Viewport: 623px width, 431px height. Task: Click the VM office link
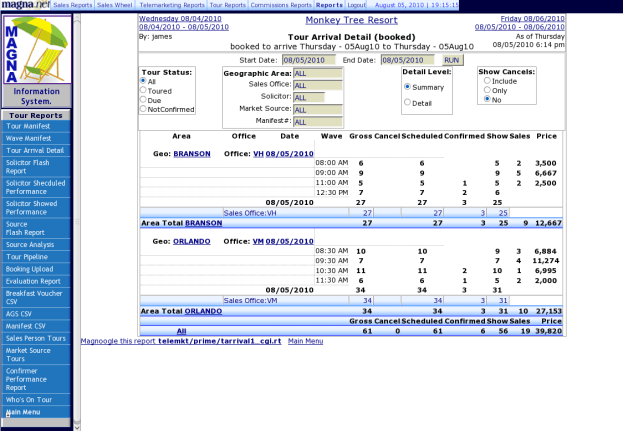click(x=258, y=242)
